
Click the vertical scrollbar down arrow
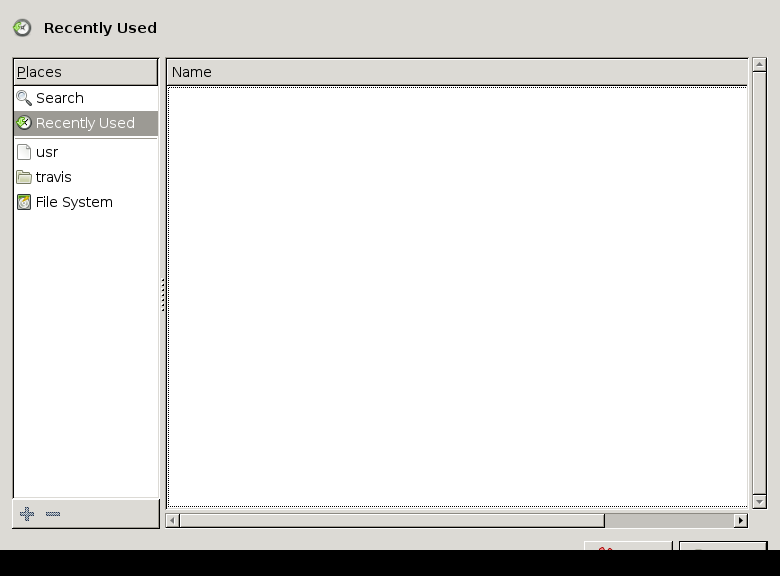(x=759, y=502)
